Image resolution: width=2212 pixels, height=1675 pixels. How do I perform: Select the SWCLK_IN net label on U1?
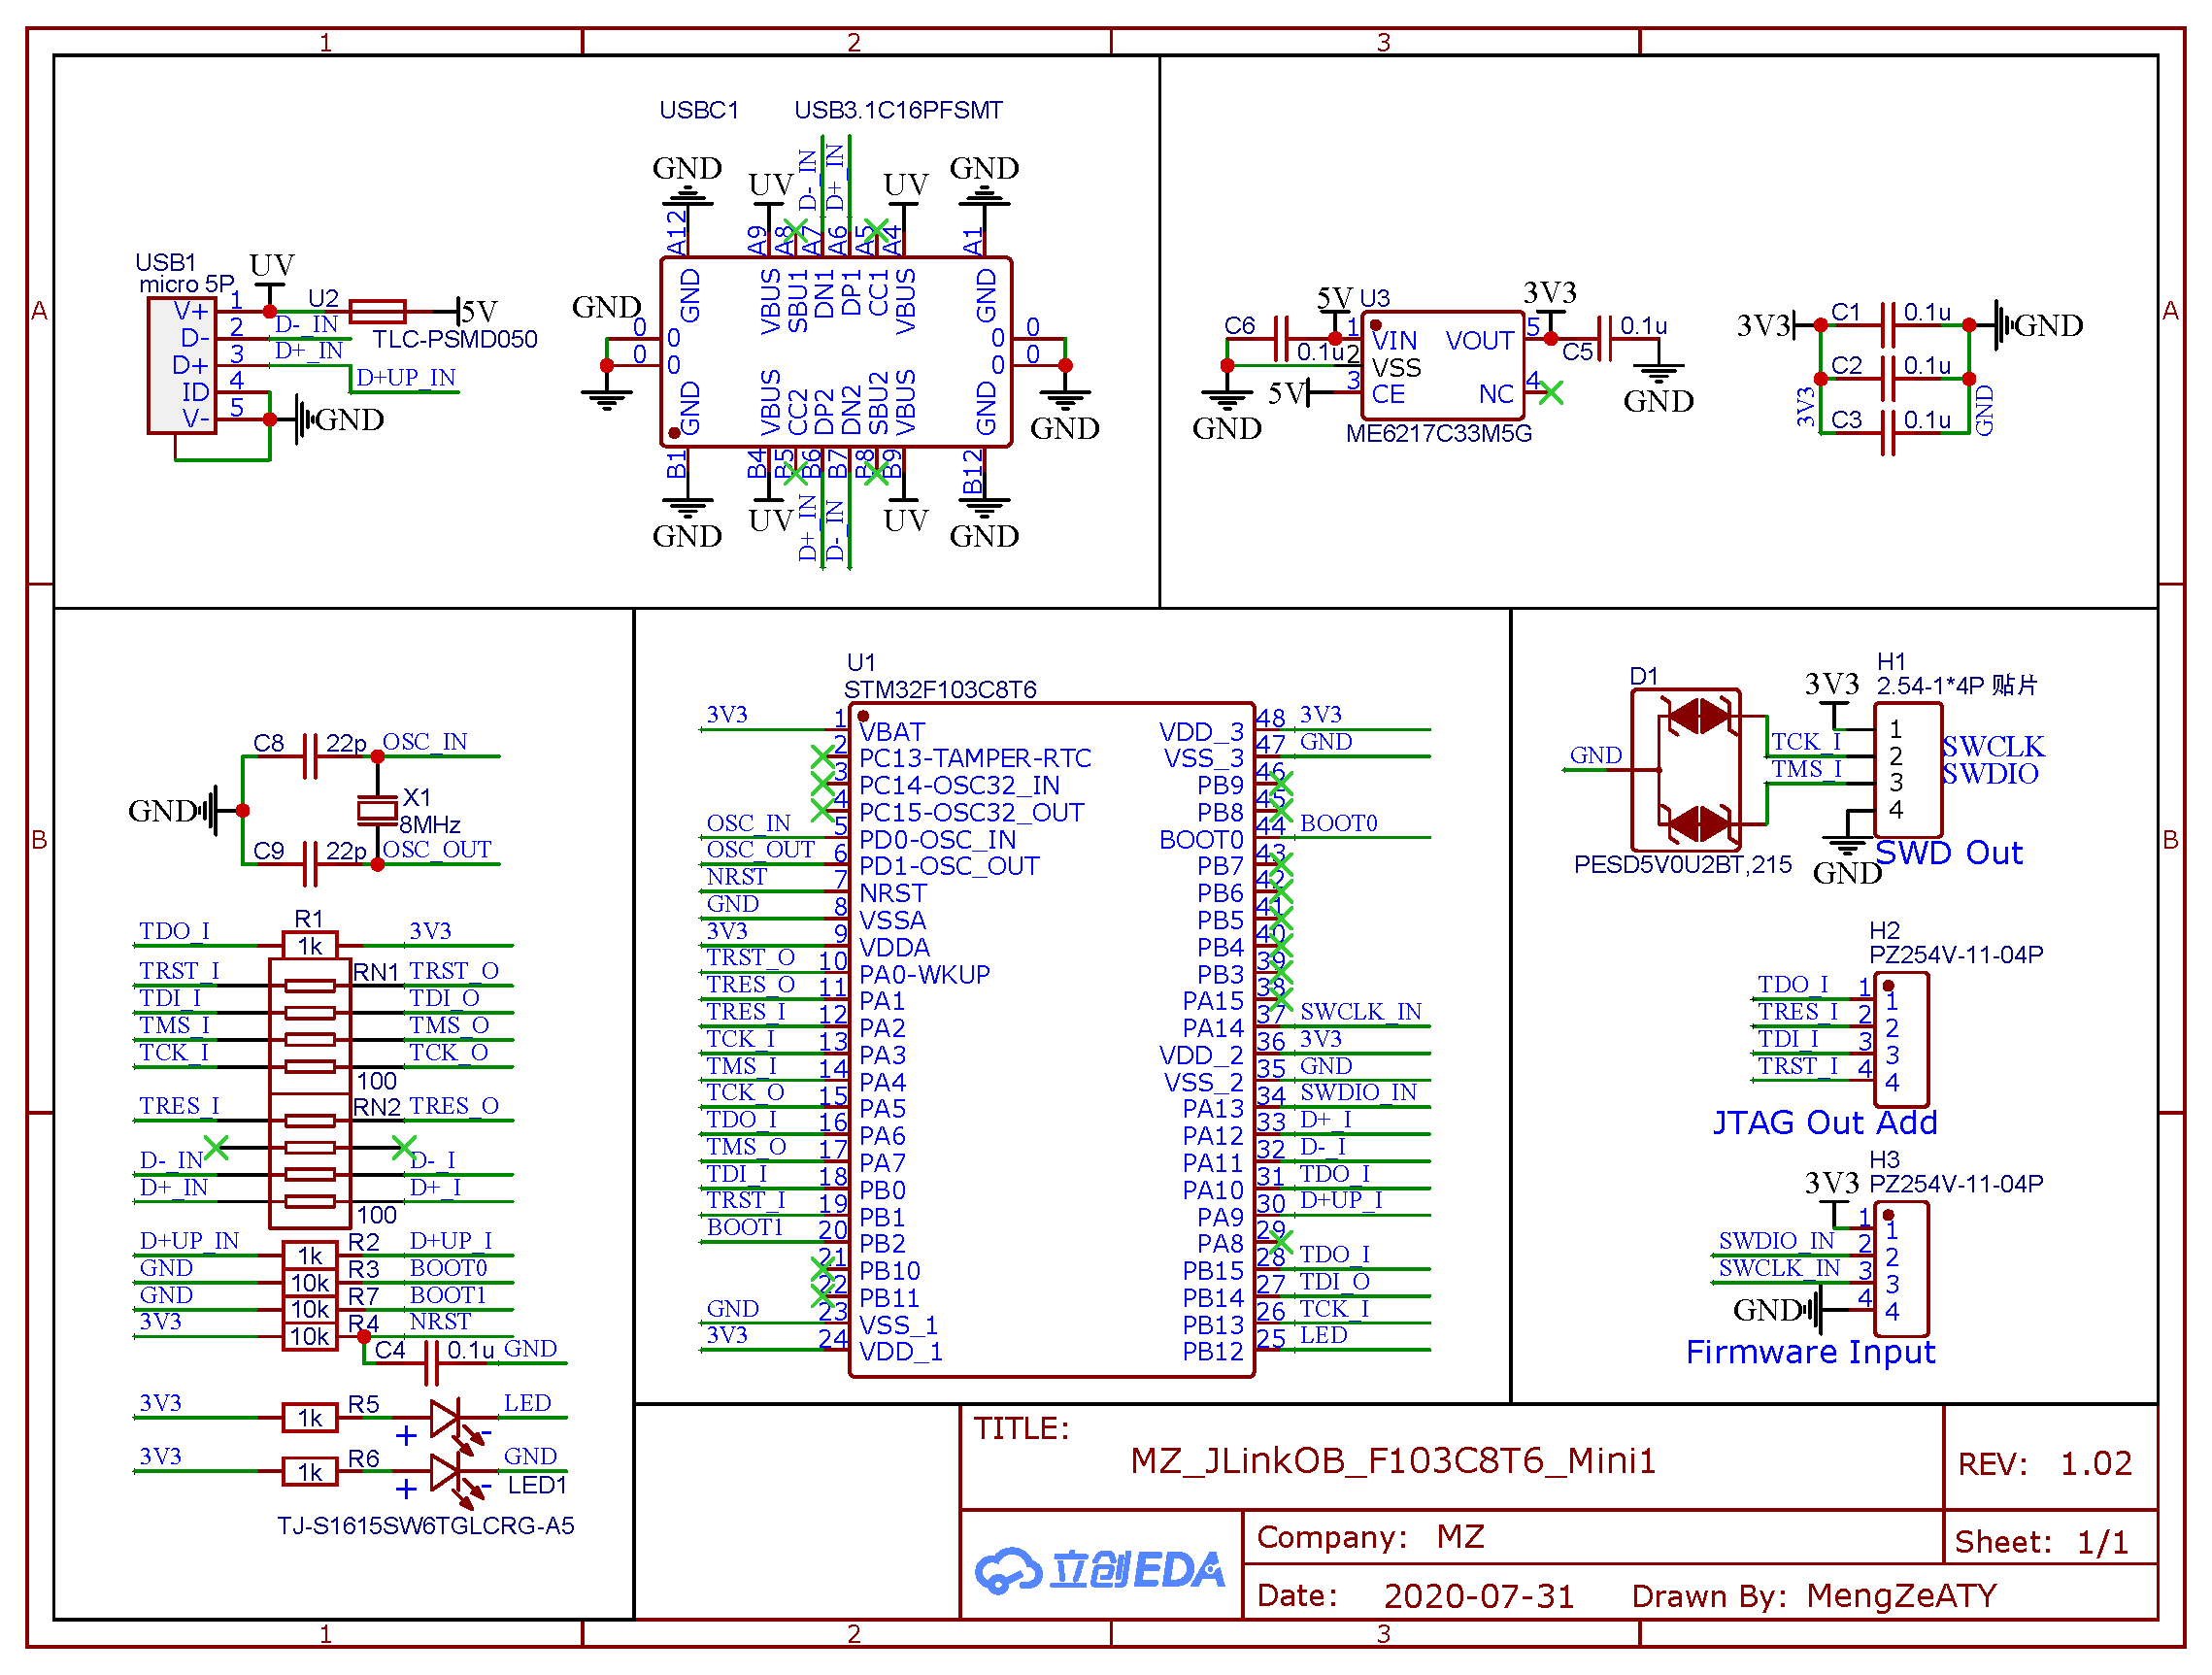coord(1360,1011)
